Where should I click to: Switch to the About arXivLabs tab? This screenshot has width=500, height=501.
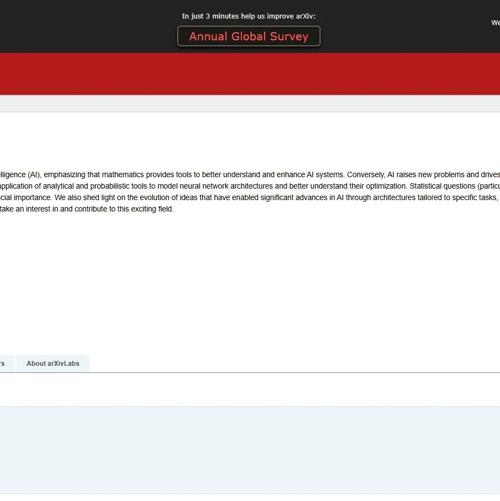coord(53,364)
